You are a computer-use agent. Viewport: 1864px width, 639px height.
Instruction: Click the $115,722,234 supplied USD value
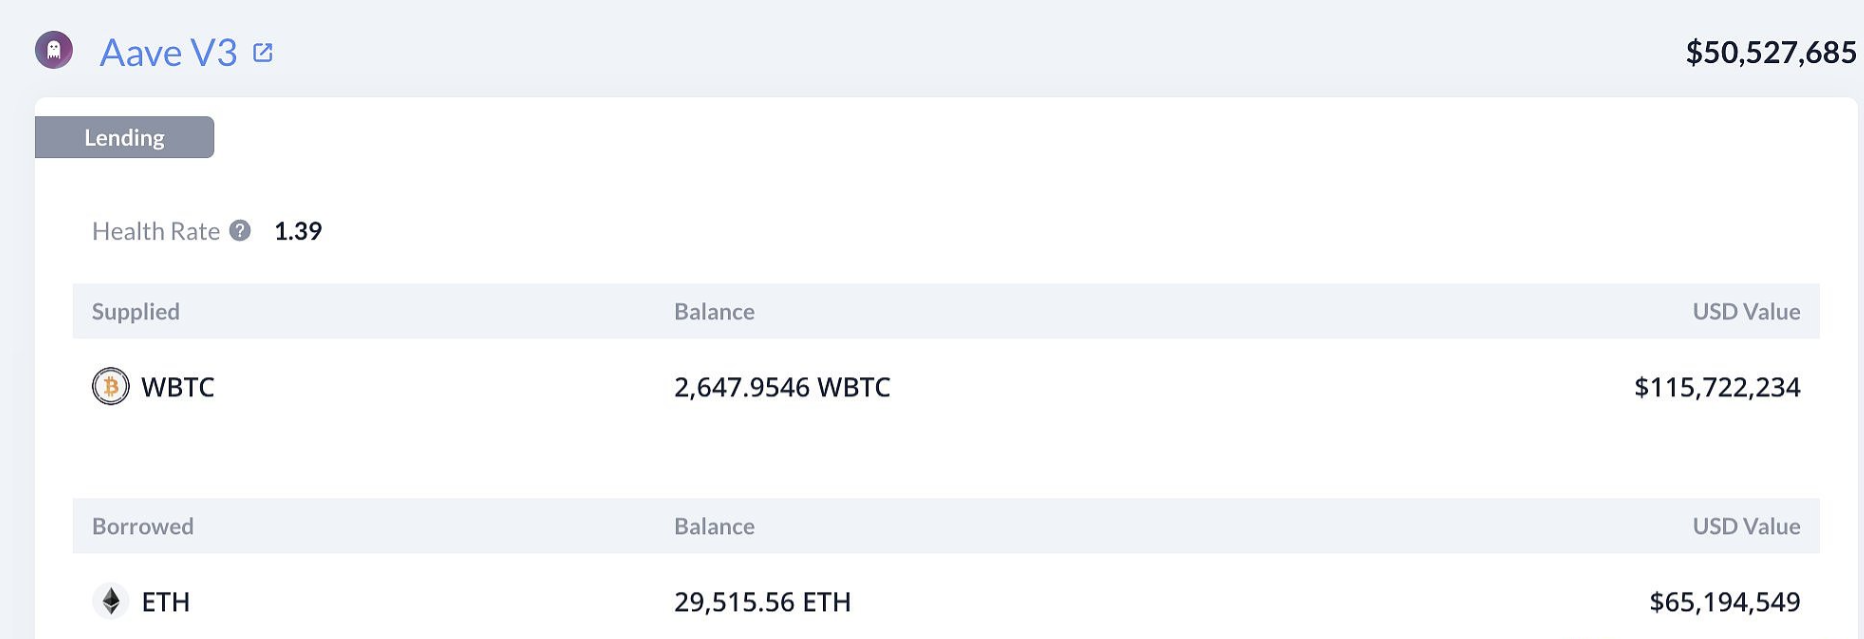pyautogui.click(x=1717, y=387)
